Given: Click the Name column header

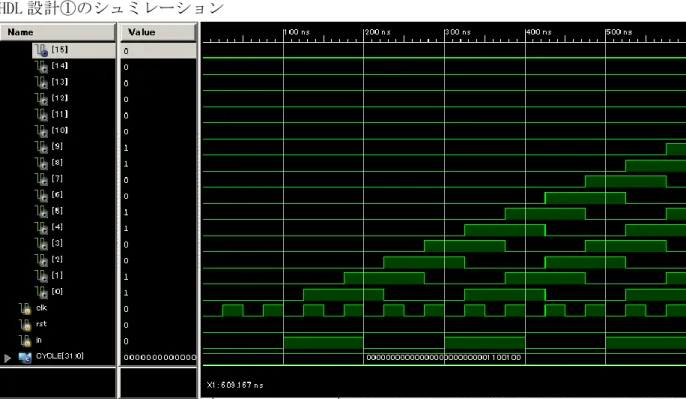Looking at the screenshot, I should [58, 32].
